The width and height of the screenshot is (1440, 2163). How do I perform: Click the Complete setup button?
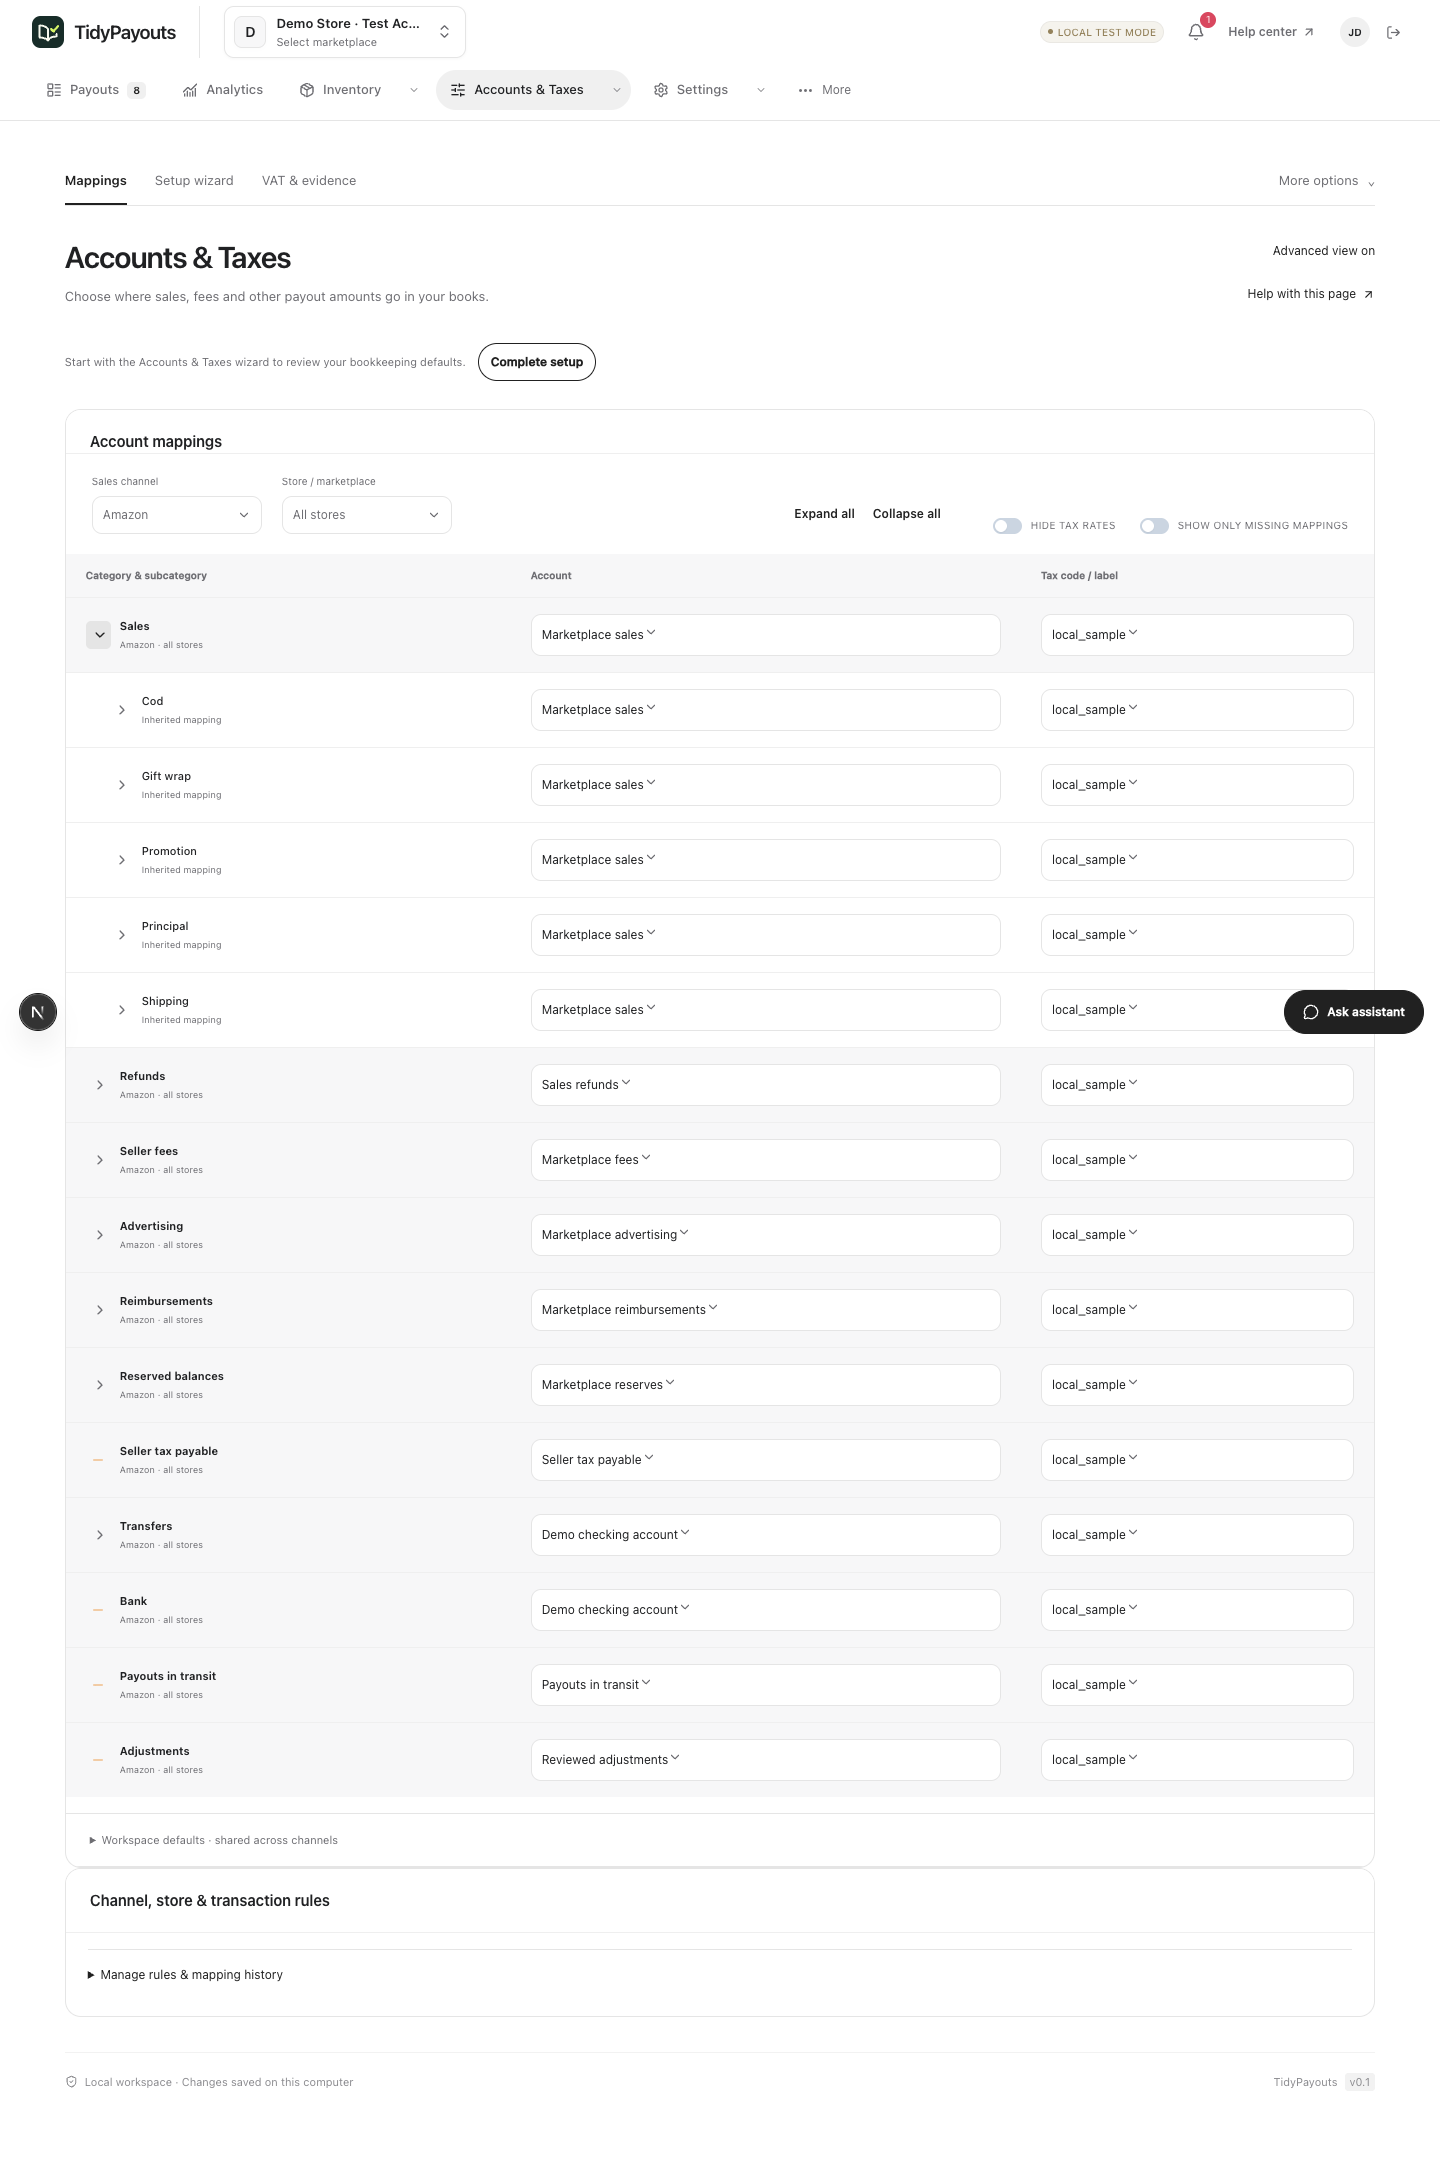pos(537,362)
